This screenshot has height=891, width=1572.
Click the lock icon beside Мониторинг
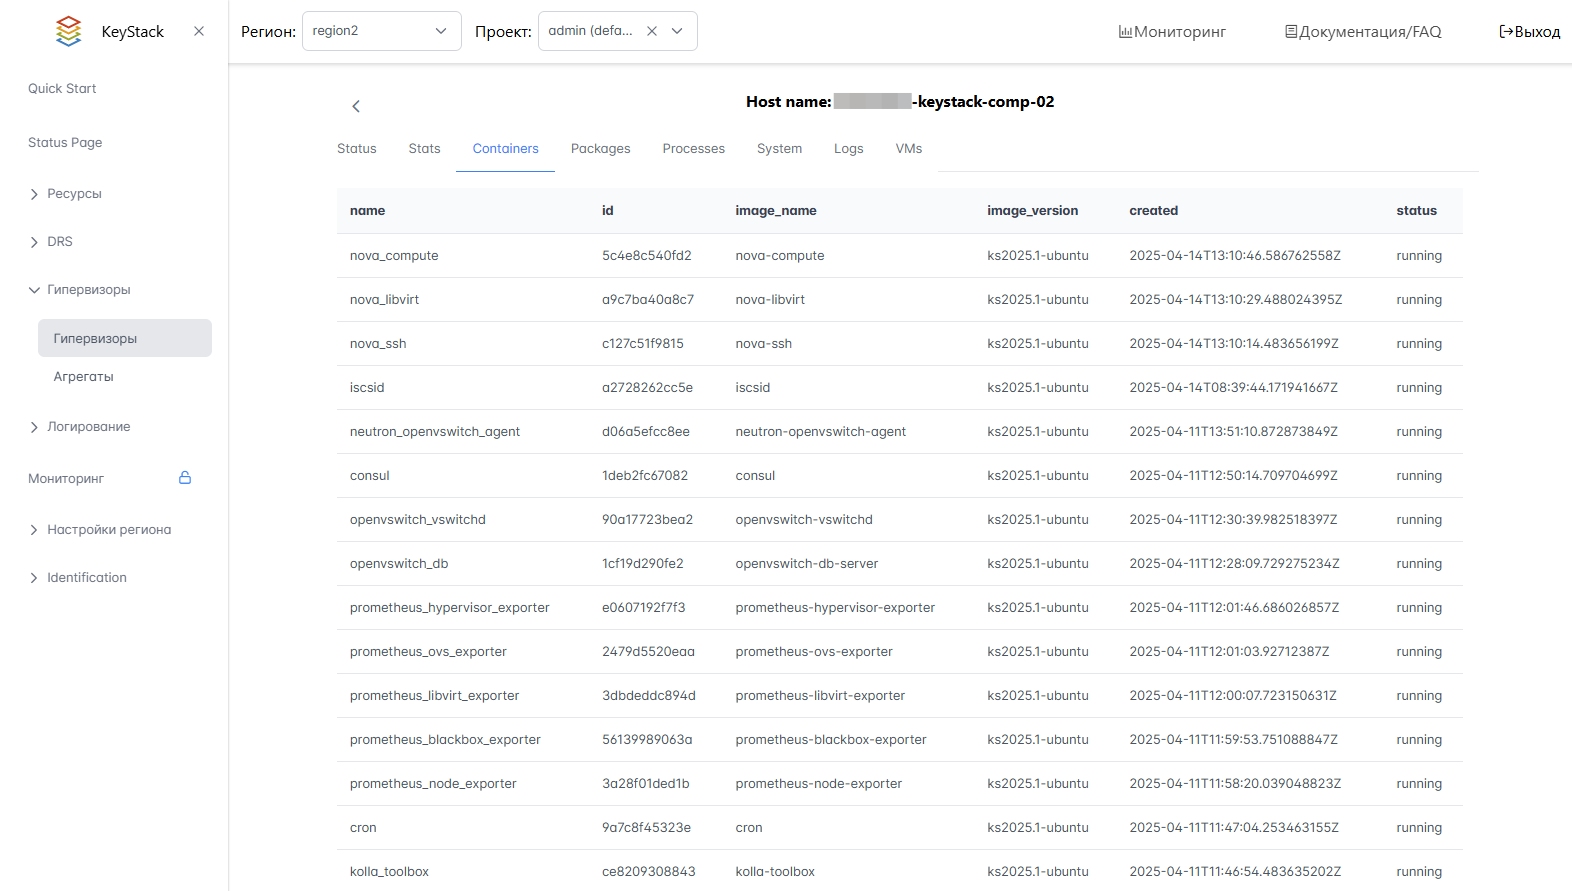click(x=185, y=478)
